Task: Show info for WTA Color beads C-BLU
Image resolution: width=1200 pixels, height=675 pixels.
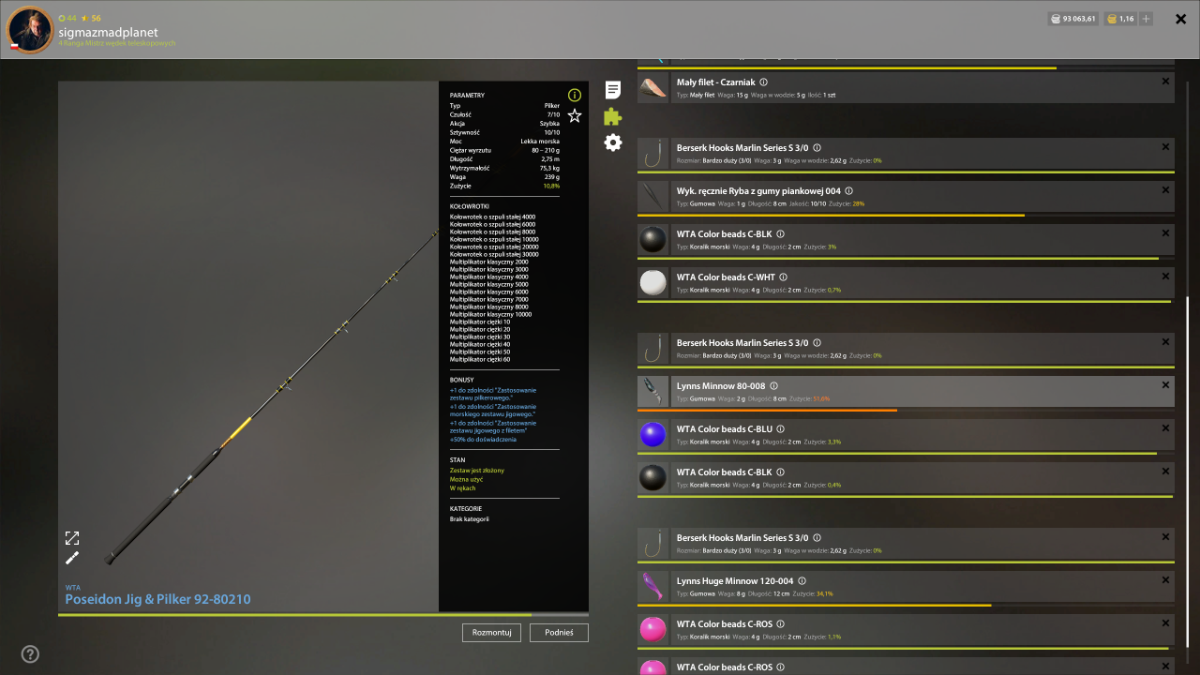Action: 781,429
